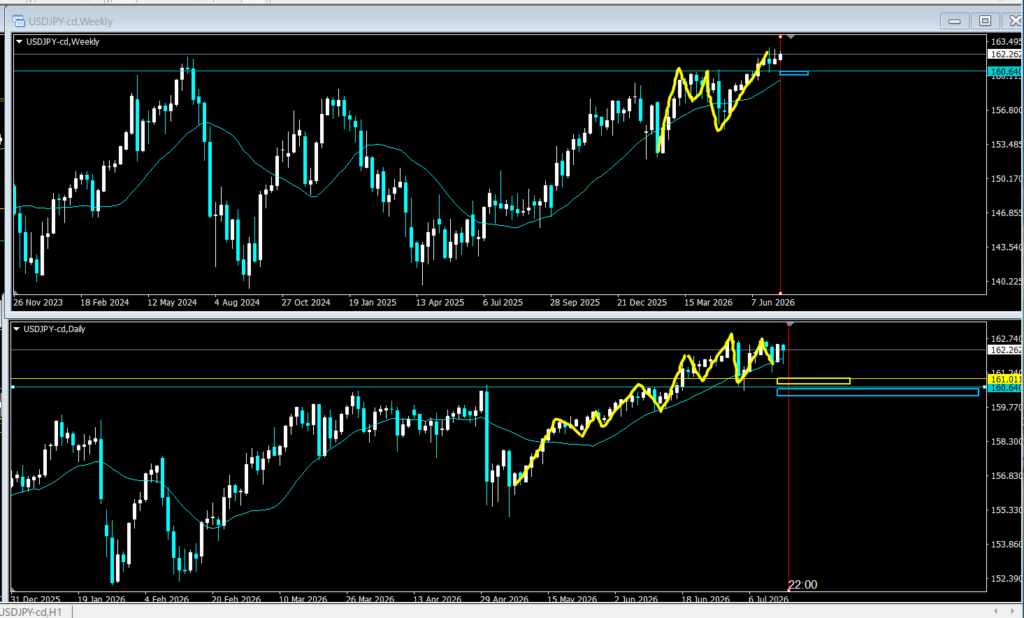
Task: Click the 146.855 price on the Weekly scale
Action: 1006,213
